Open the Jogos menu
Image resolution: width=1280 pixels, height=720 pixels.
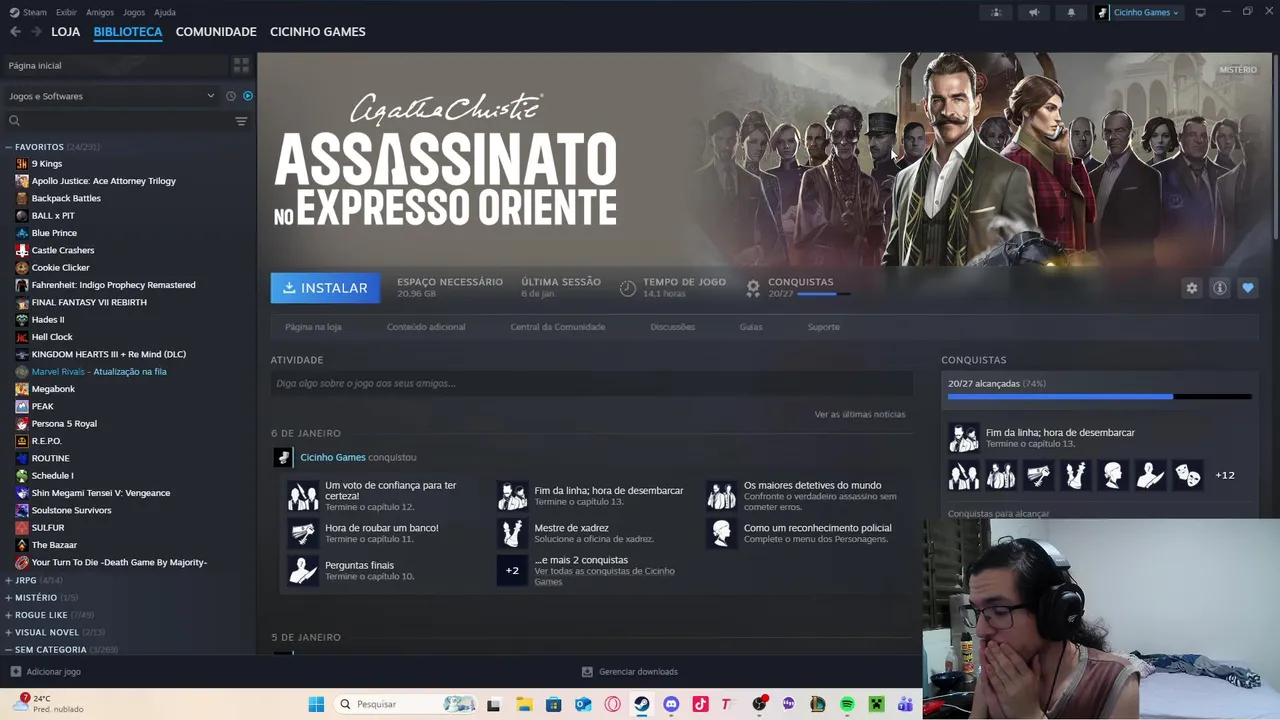[134, 12]
